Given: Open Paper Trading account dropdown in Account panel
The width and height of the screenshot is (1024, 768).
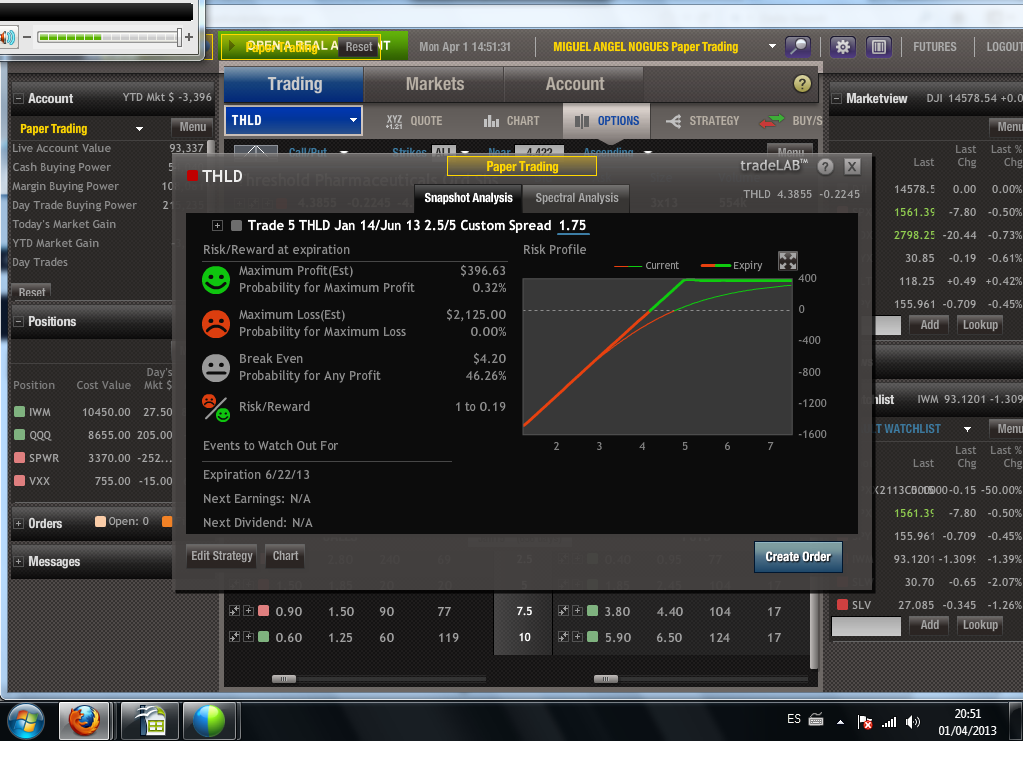Looking at the screenshot, I should pyautogui.click(x=139, y=129).
